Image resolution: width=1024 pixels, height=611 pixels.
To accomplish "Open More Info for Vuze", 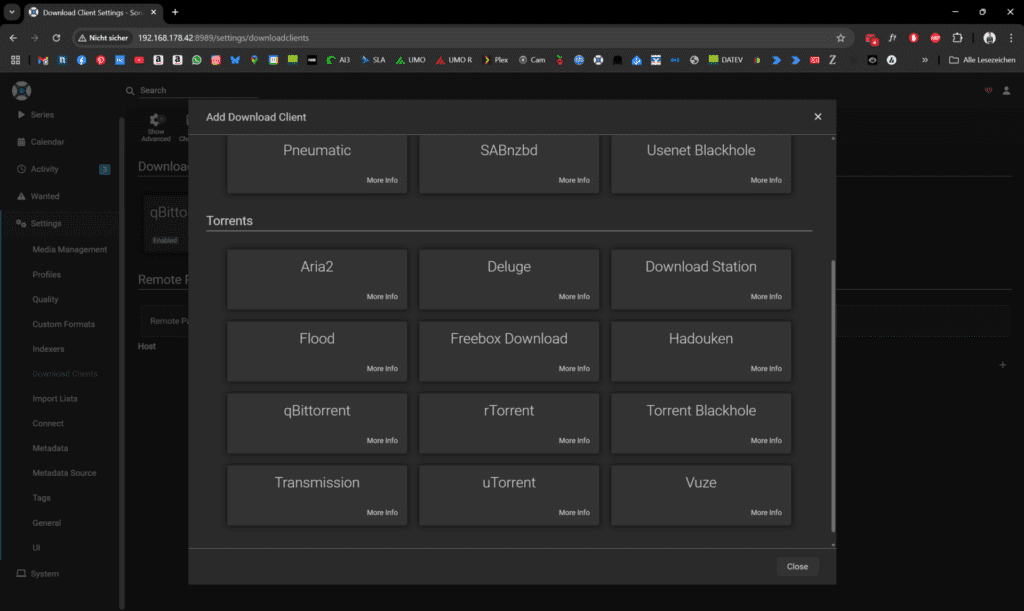I will click(x=766, y=512).
